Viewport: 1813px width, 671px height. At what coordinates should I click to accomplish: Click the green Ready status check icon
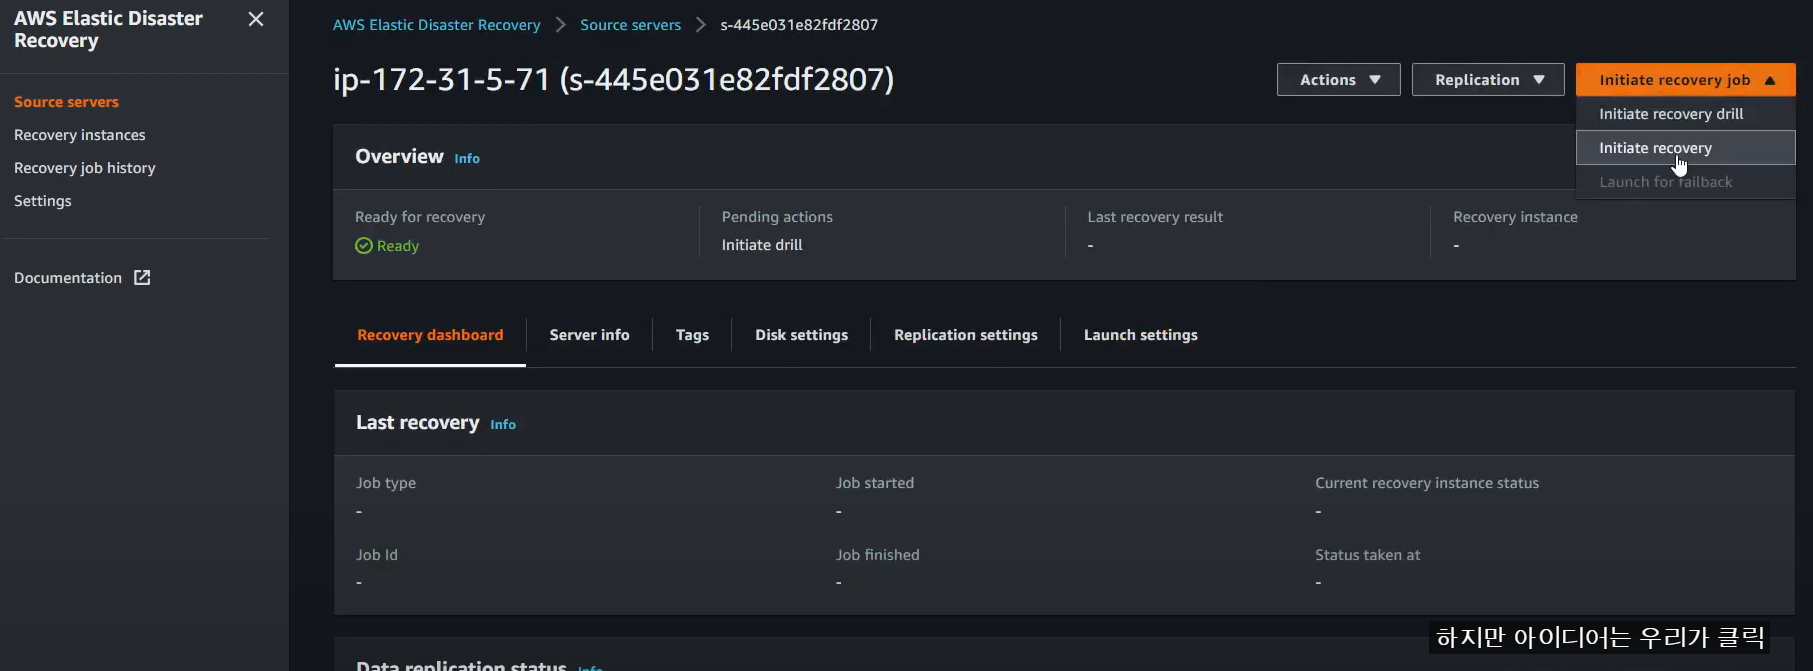click(364, 246)
